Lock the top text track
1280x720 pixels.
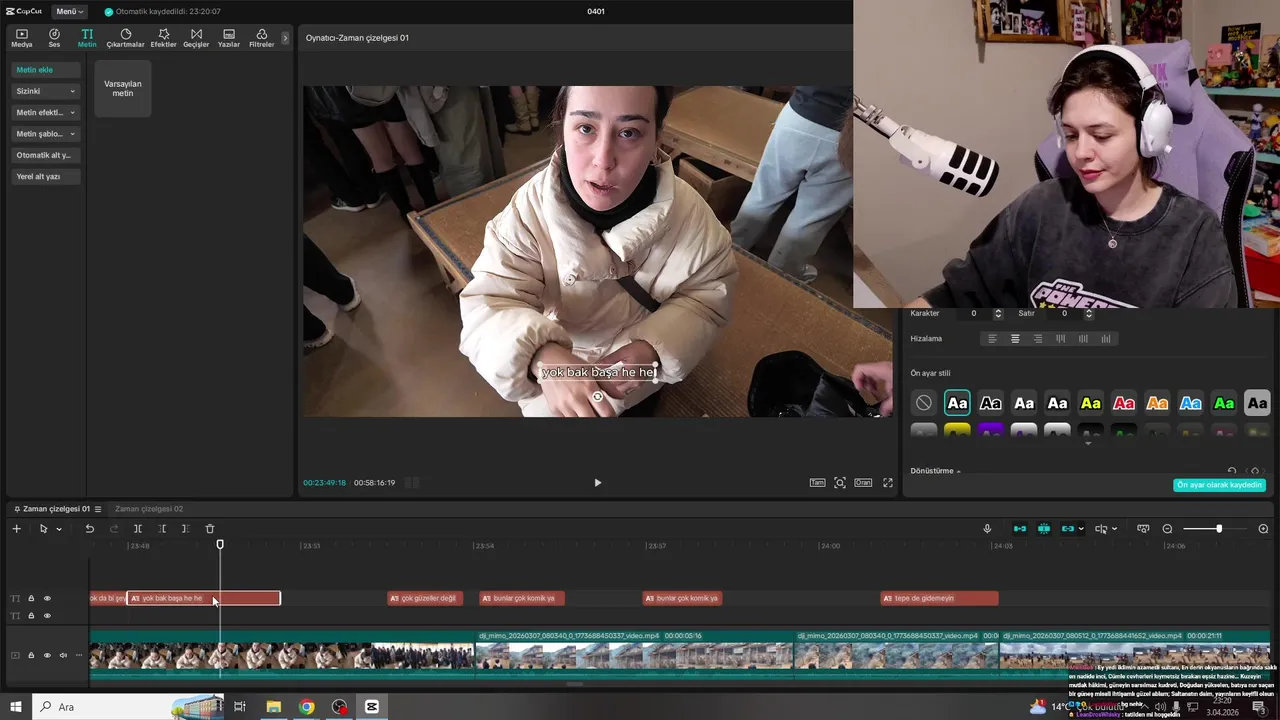31,599
